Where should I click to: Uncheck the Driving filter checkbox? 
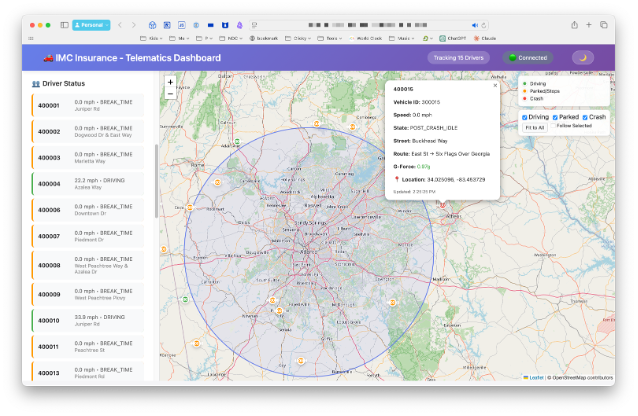tap(524, 117)
